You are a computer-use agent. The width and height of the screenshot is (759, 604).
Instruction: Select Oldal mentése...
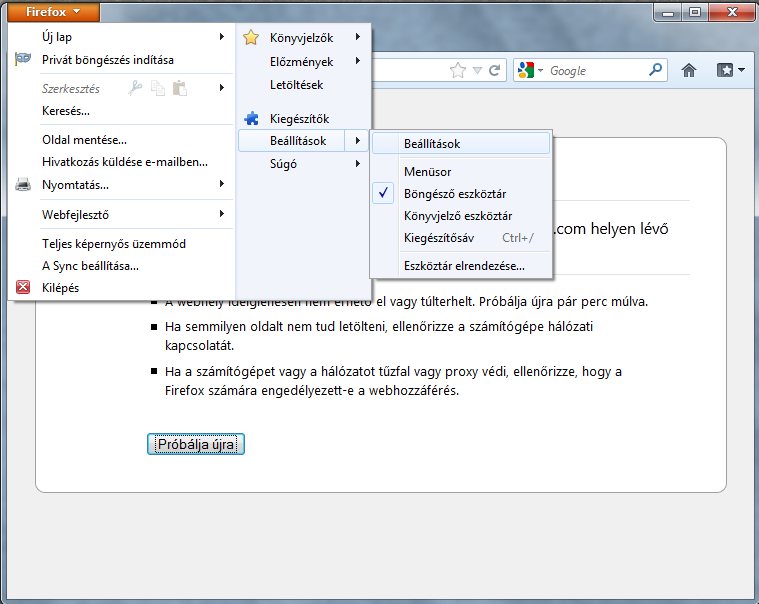[x=121, y=140]
